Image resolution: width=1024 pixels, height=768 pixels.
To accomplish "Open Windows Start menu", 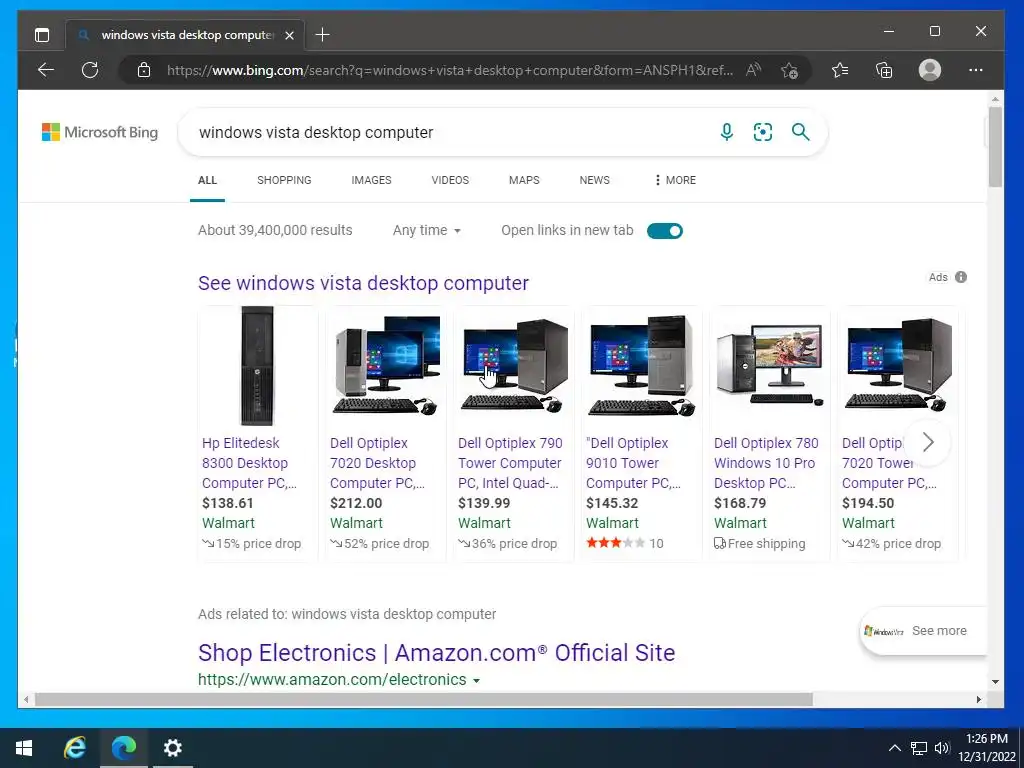I will tap(24, 748).
